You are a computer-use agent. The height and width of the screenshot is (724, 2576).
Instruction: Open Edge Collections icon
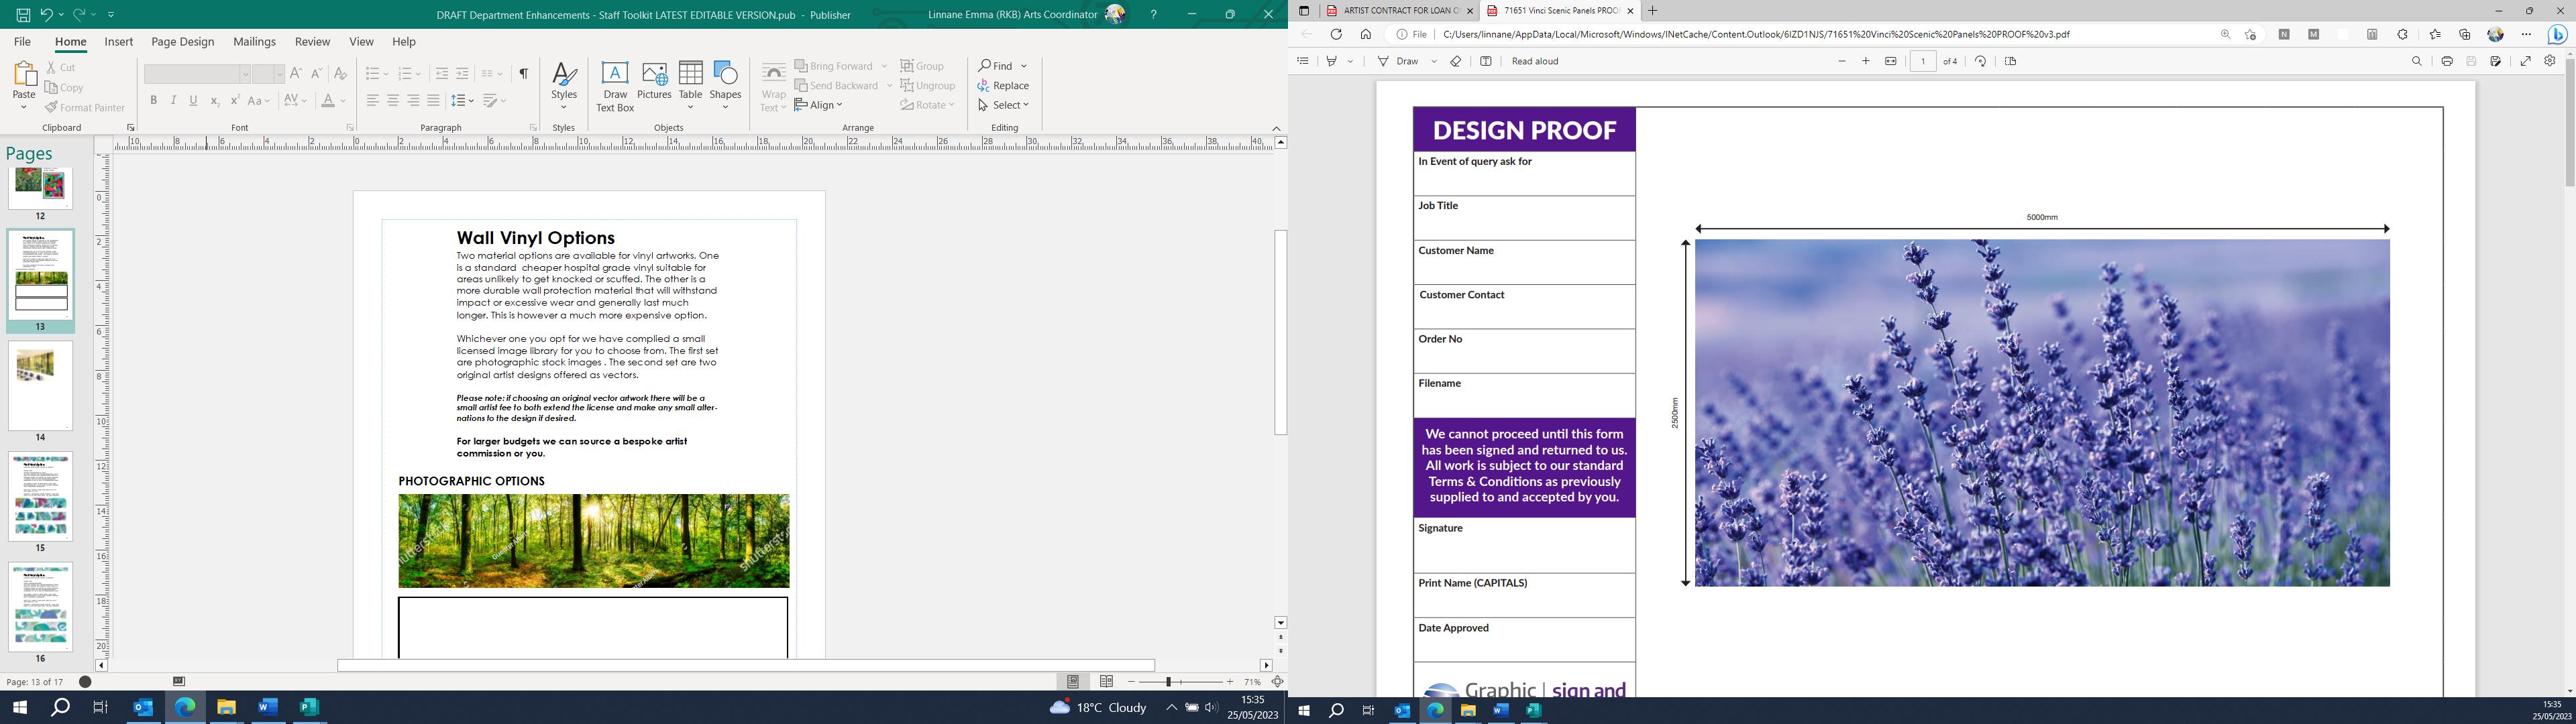point(2464,34)
